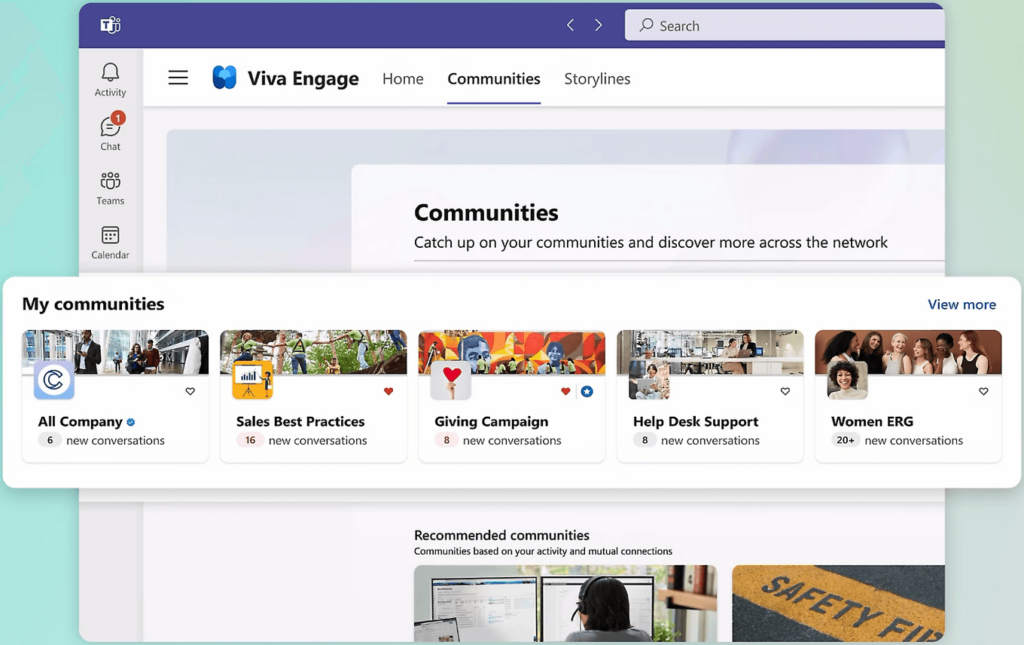Open Chat with one unread badge

pyautogui.click(x=110, y=132)
